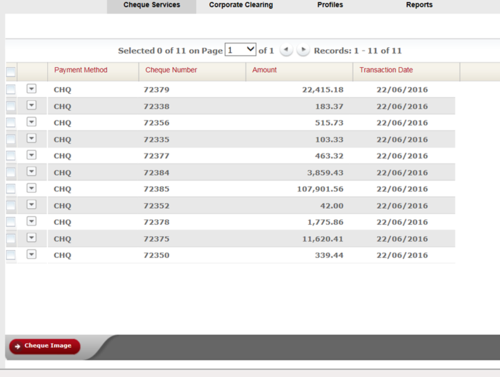This screenshot has width=500, height=377.
Task: Open the row menu arrow for cheque 72350
Action: pos(31,254)
